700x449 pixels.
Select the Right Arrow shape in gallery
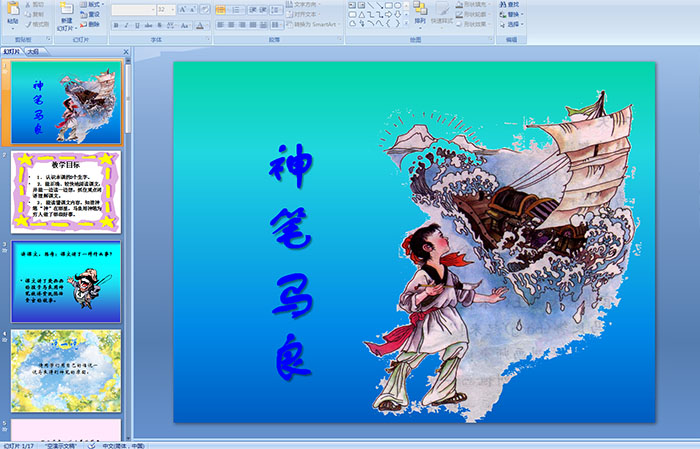pos(388,14)
